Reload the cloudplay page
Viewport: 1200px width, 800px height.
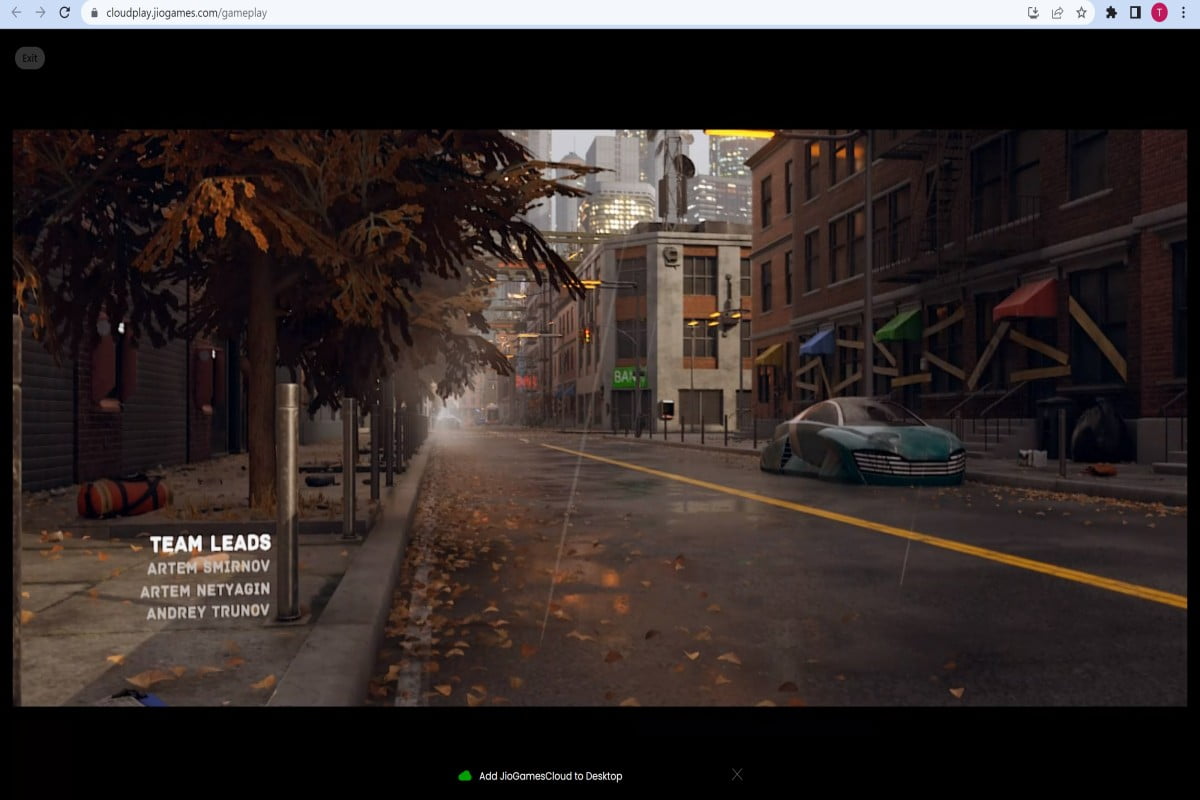65,13
